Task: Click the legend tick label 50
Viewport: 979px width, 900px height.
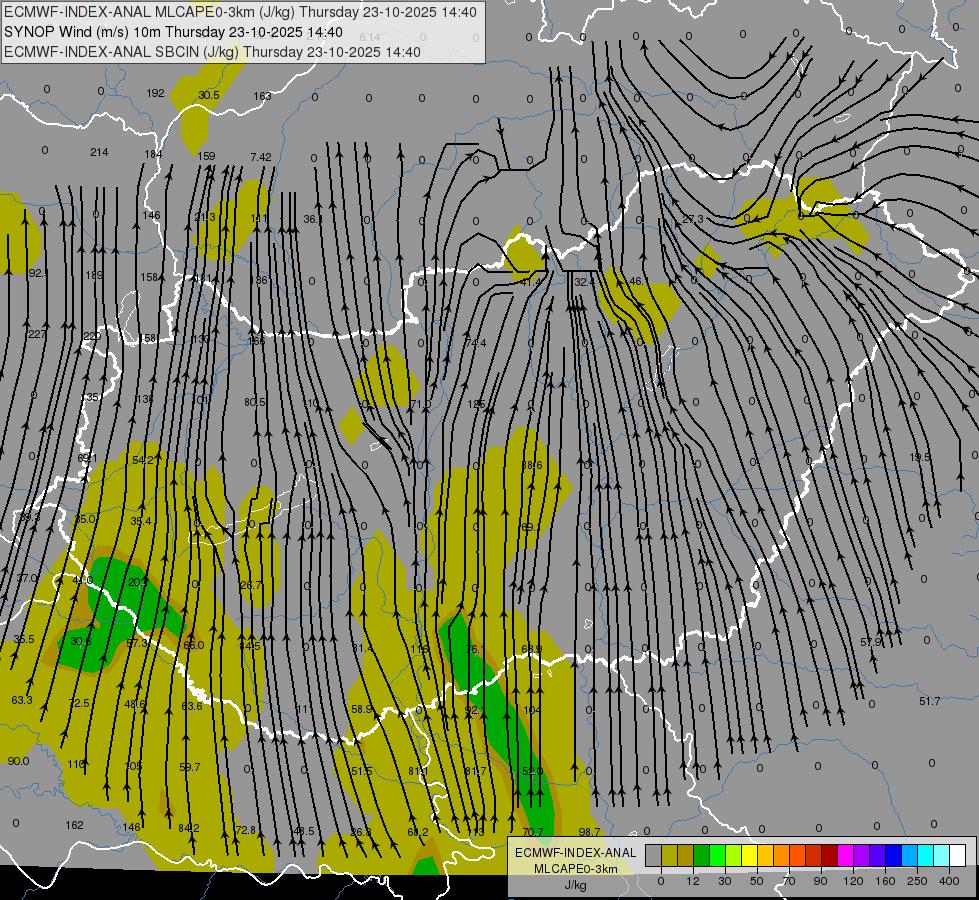Action: [x=757, y=881]
